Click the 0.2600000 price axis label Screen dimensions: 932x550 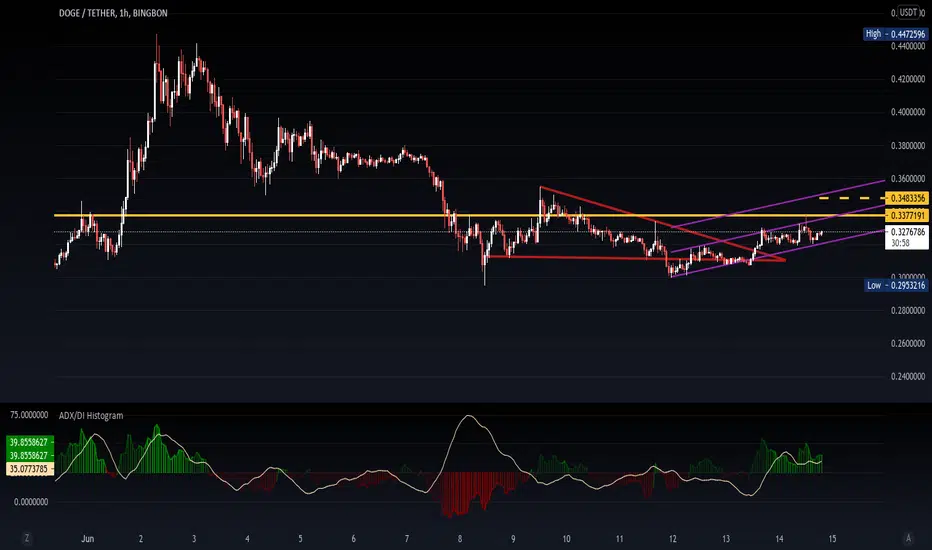[908, 343]
